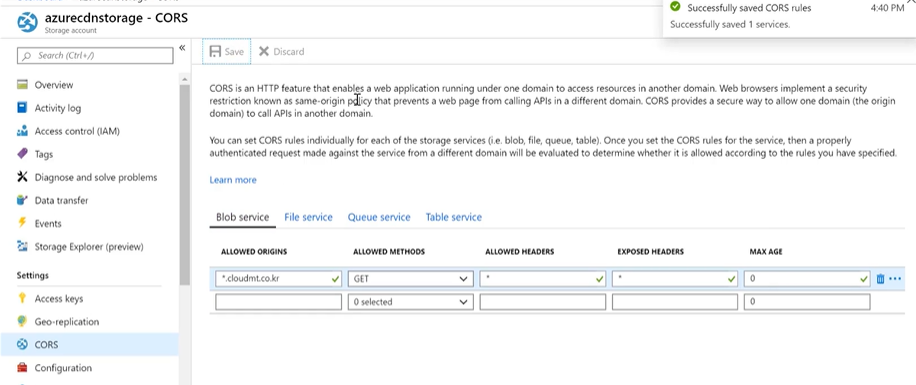916x385 pixels.
Task: Open the Overview menu item
Action: 54,85
